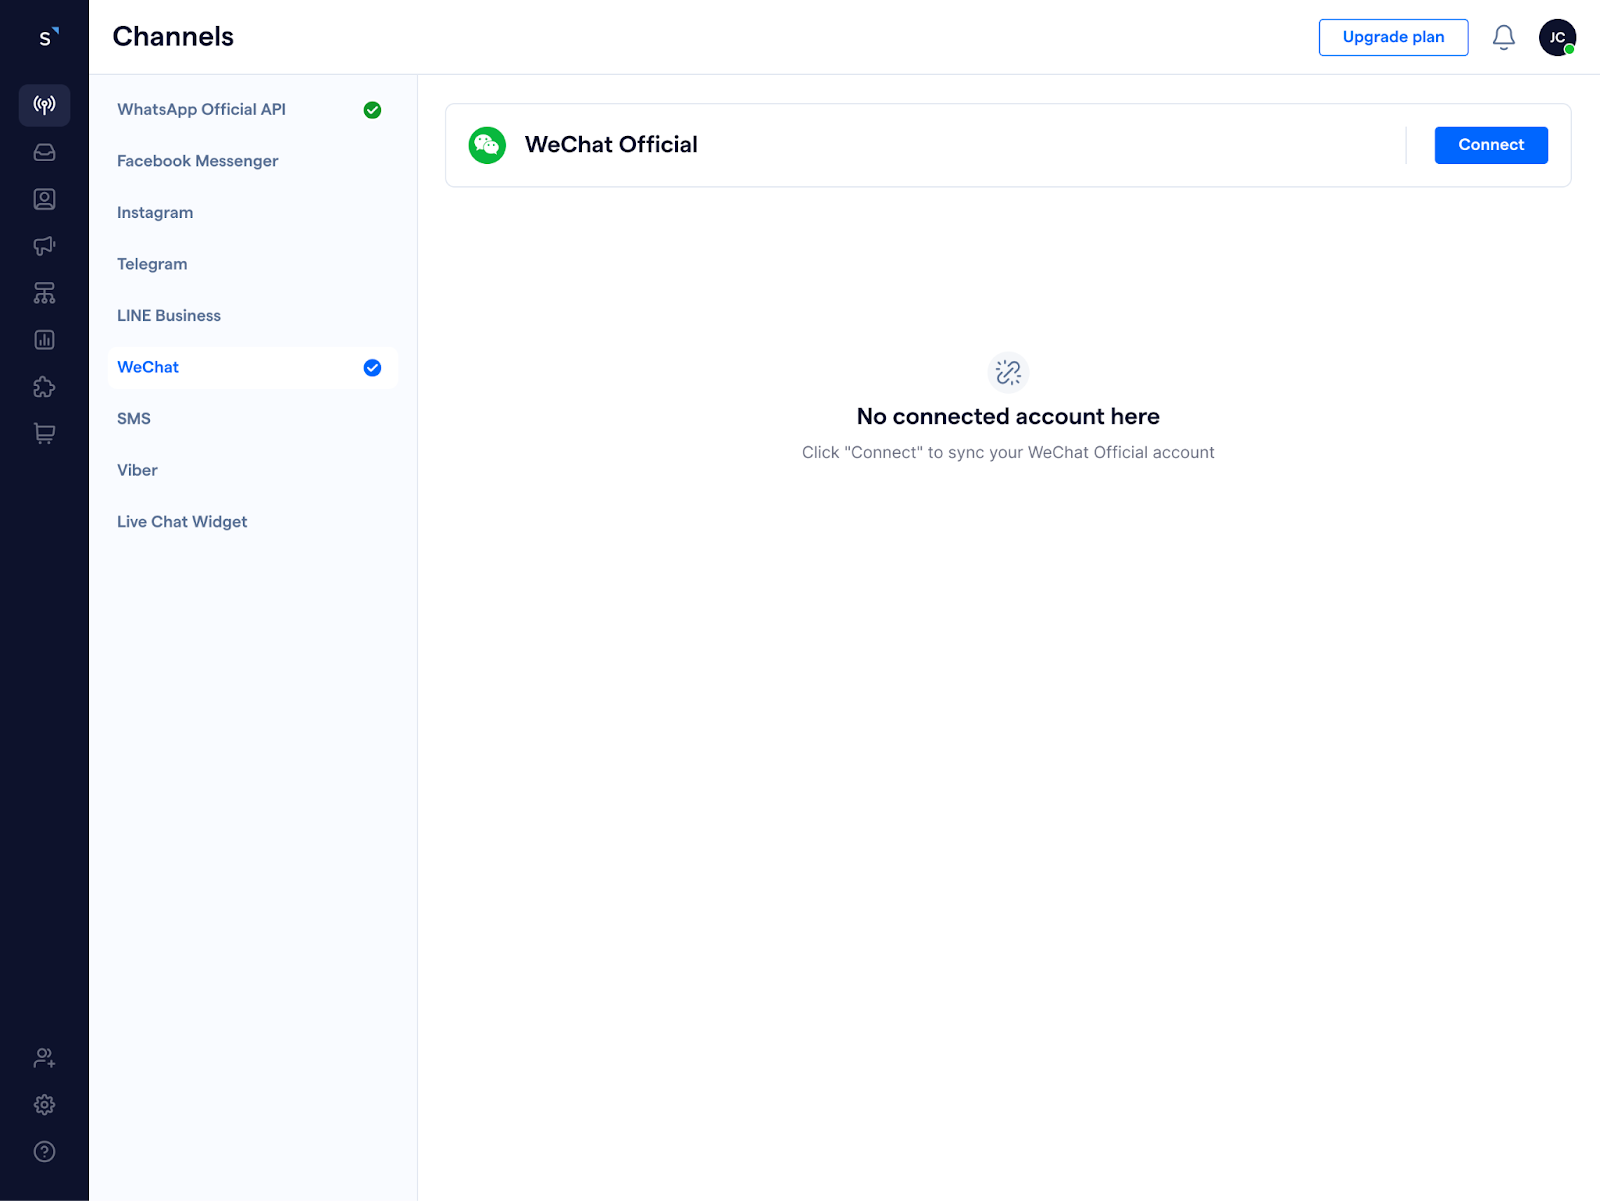Image resolution: width=1600 pixels, height=1201 pixels.
Task: Open the Inbox icon in sidebar
Action: [x=44, y=152]
